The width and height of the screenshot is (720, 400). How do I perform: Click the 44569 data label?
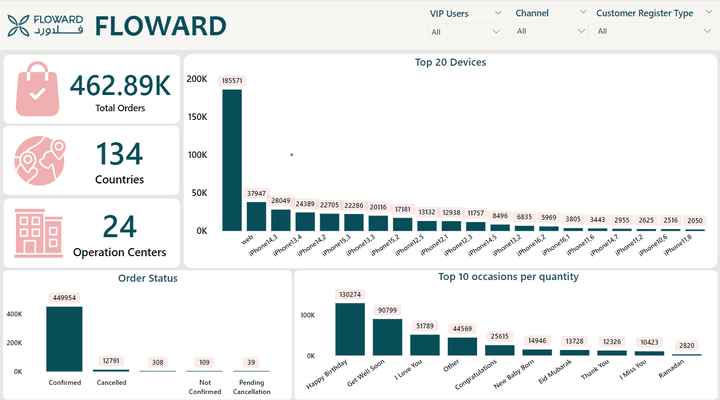click(x=462, y=329)
